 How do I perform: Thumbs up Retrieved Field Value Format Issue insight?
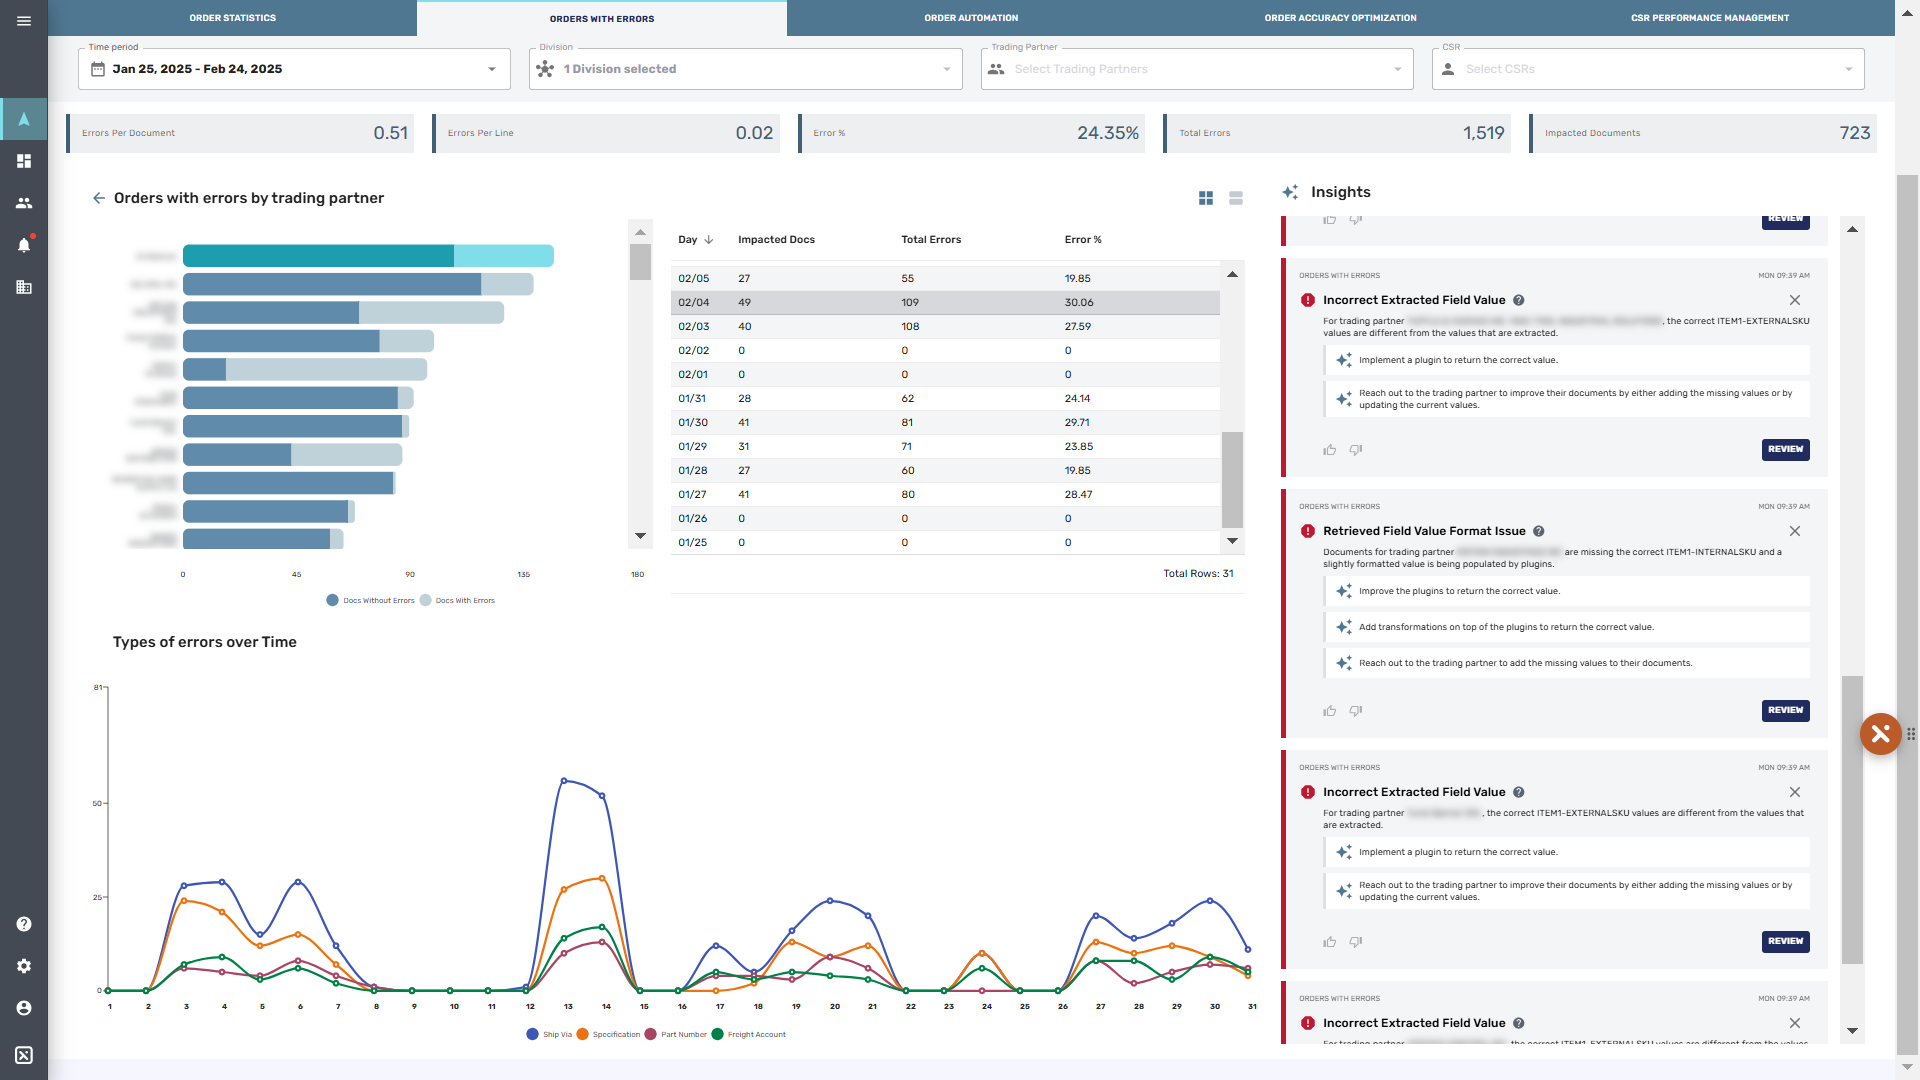pos(1330,711)
